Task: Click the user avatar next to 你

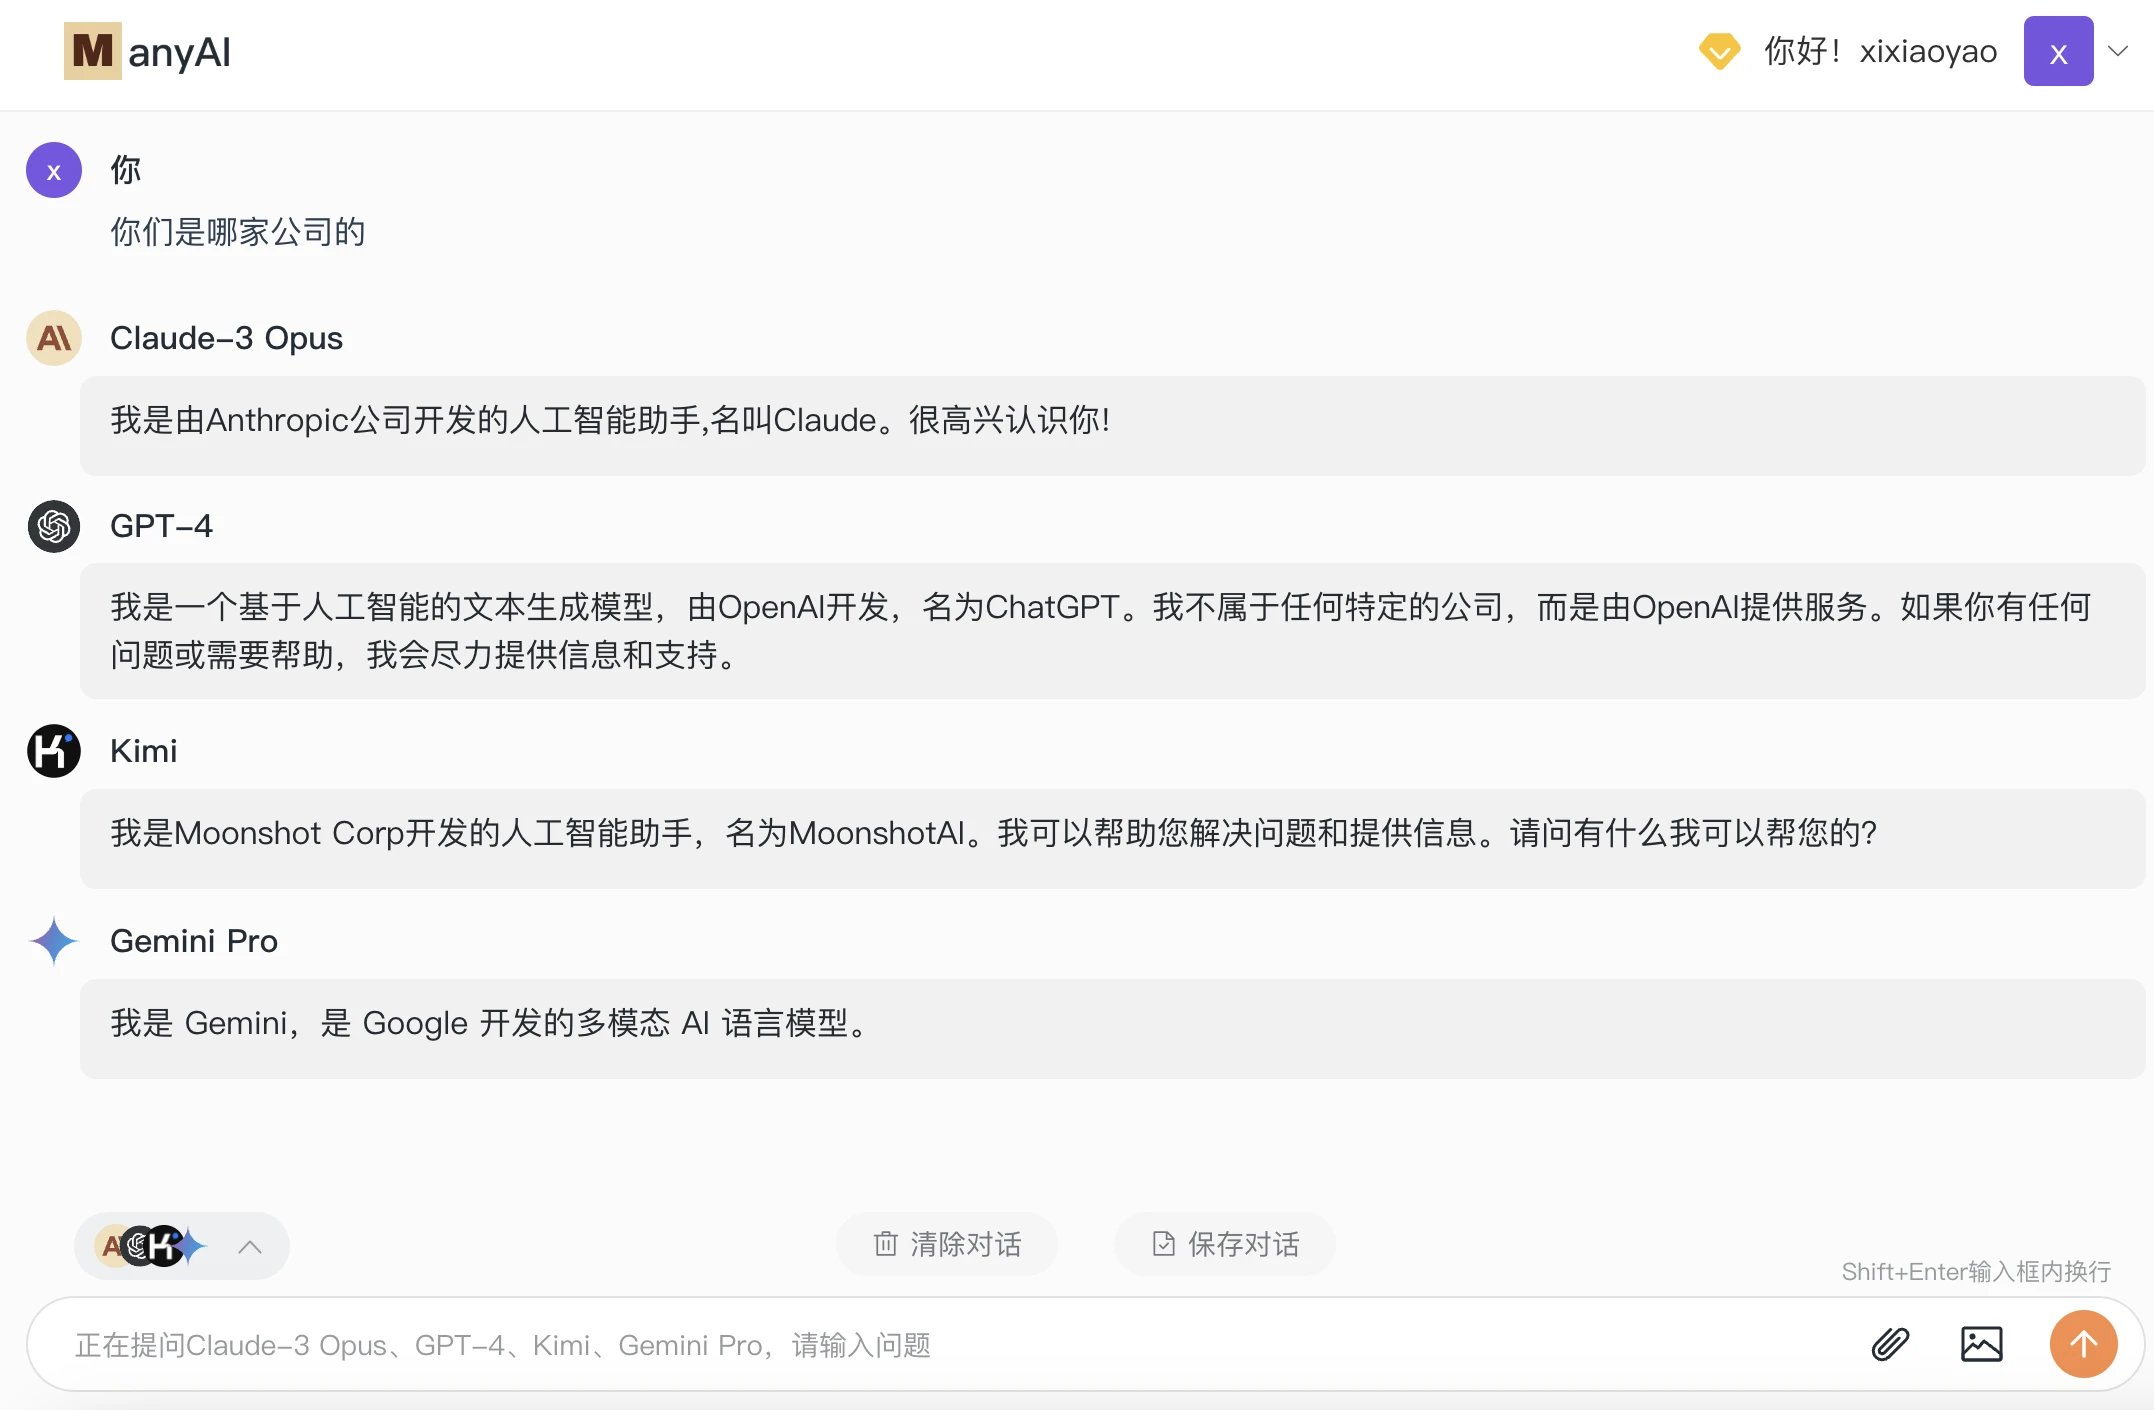Action: click(53, 170)
